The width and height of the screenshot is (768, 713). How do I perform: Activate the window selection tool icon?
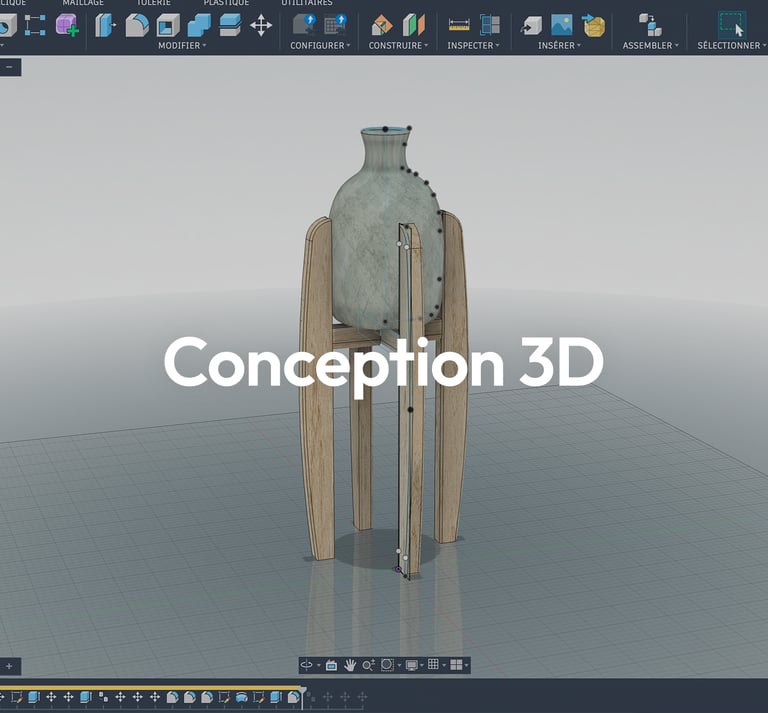click(x=731, y=25)
